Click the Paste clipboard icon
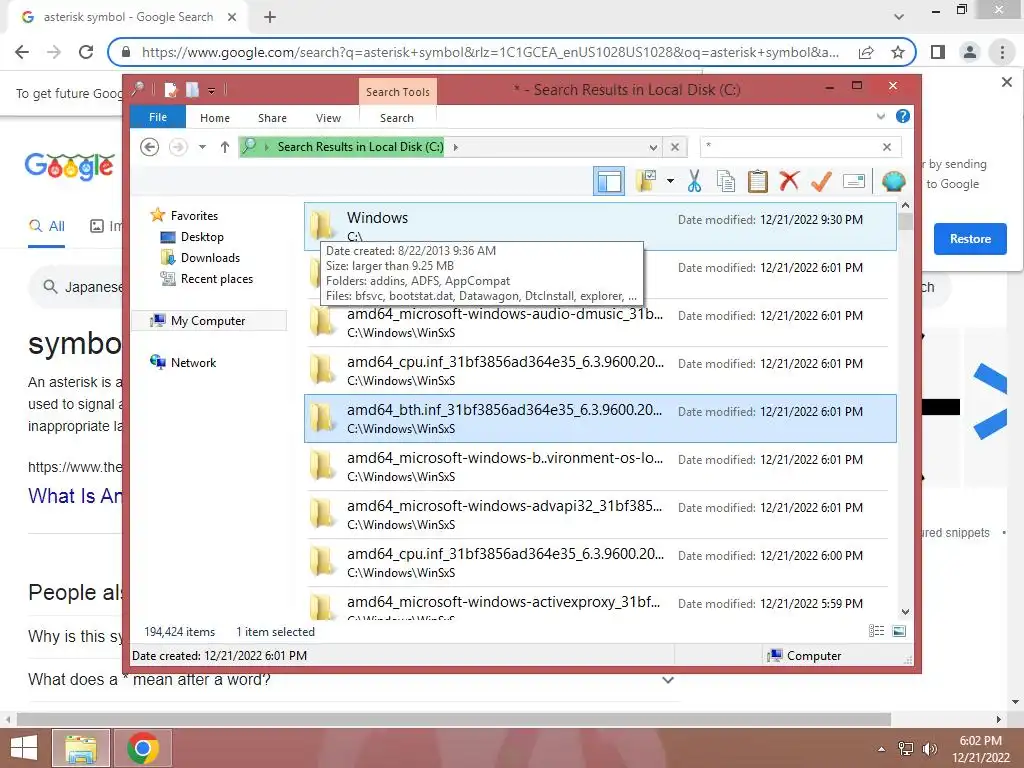 click(758, 181)
